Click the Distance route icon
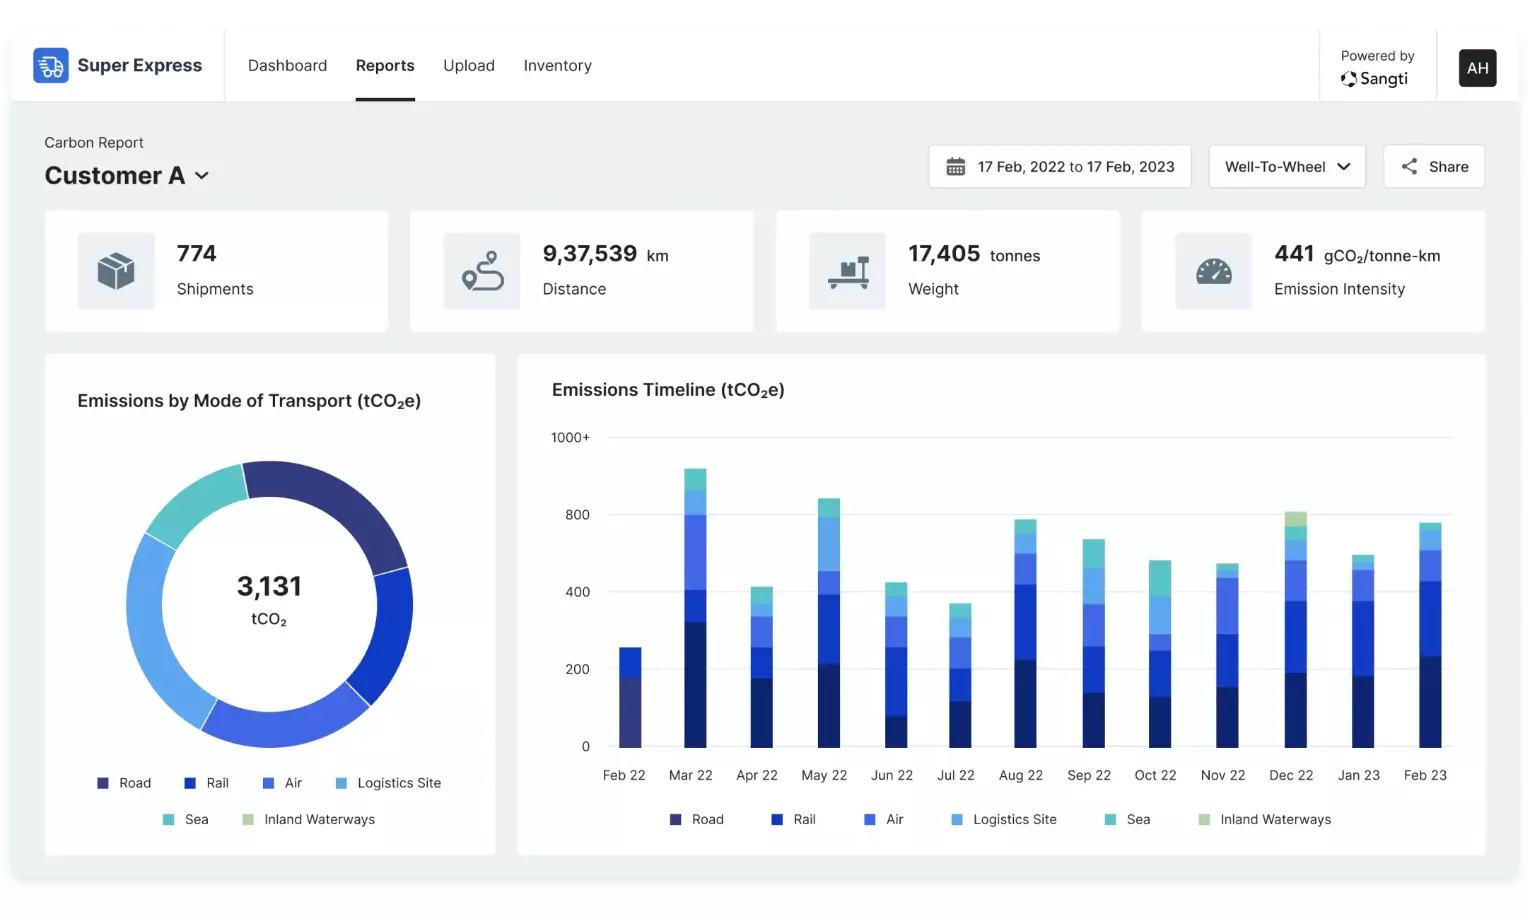 coord(482,270)
